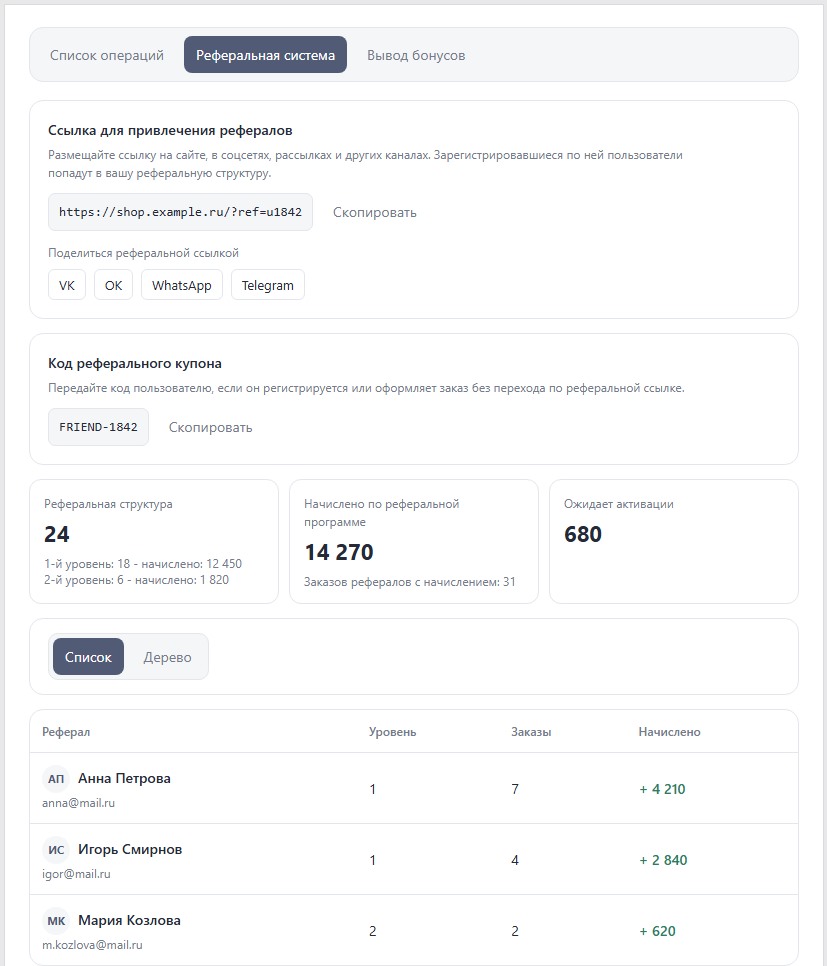827x966 pixels.
Task: Switch to the Вывод бонусов tab
Action: tap(416, 55)
